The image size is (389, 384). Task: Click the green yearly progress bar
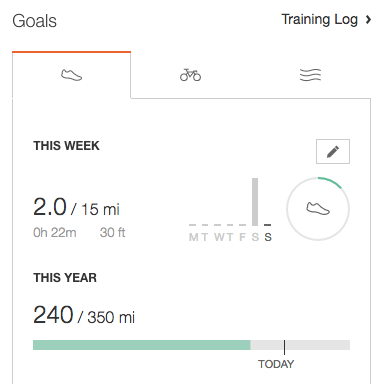point(142,345)
